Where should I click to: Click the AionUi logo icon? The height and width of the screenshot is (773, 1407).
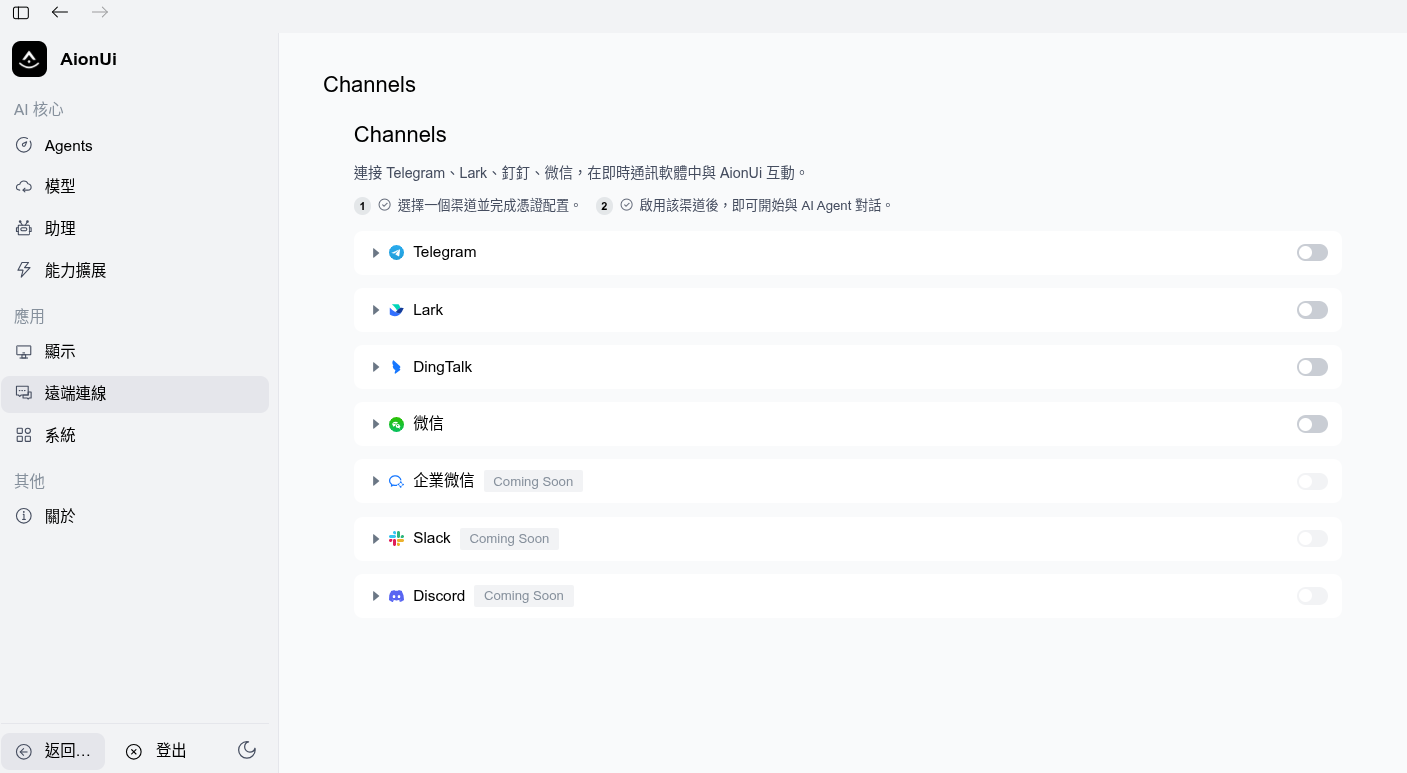(x=29, y=59)
